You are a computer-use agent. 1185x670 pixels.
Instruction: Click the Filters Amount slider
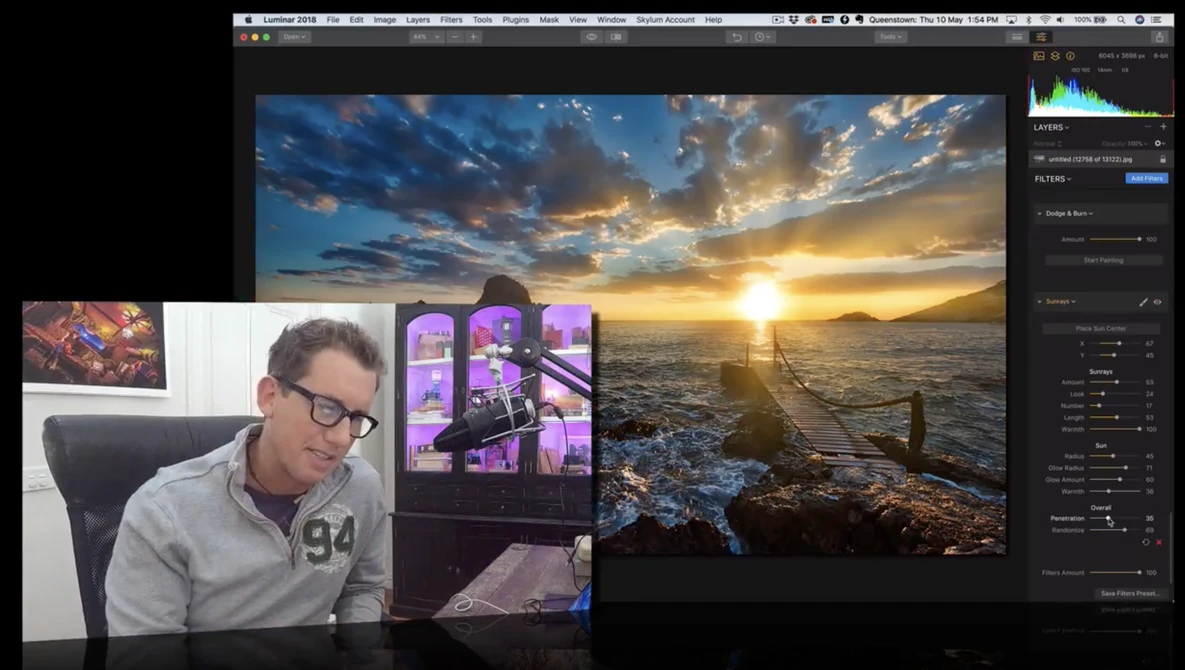(1115, 573)
